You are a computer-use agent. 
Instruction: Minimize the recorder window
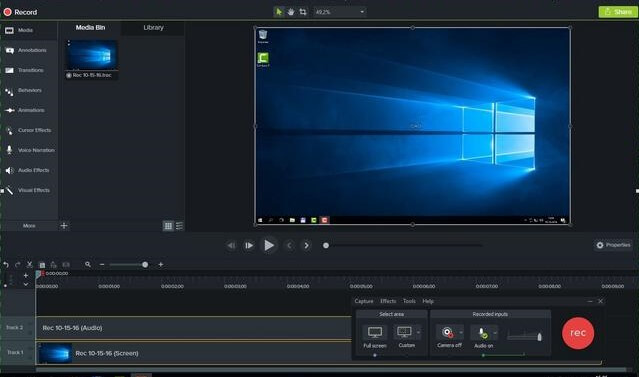pyautogui.click(x=590, y=301)
